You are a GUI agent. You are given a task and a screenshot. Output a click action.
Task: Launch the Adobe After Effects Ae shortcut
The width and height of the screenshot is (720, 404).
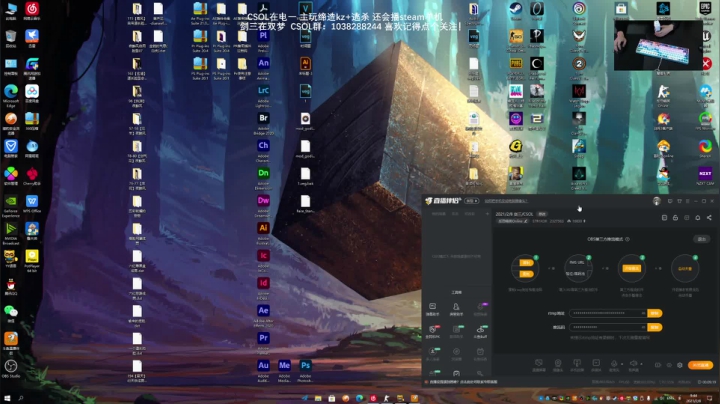[x=263, y=315]
